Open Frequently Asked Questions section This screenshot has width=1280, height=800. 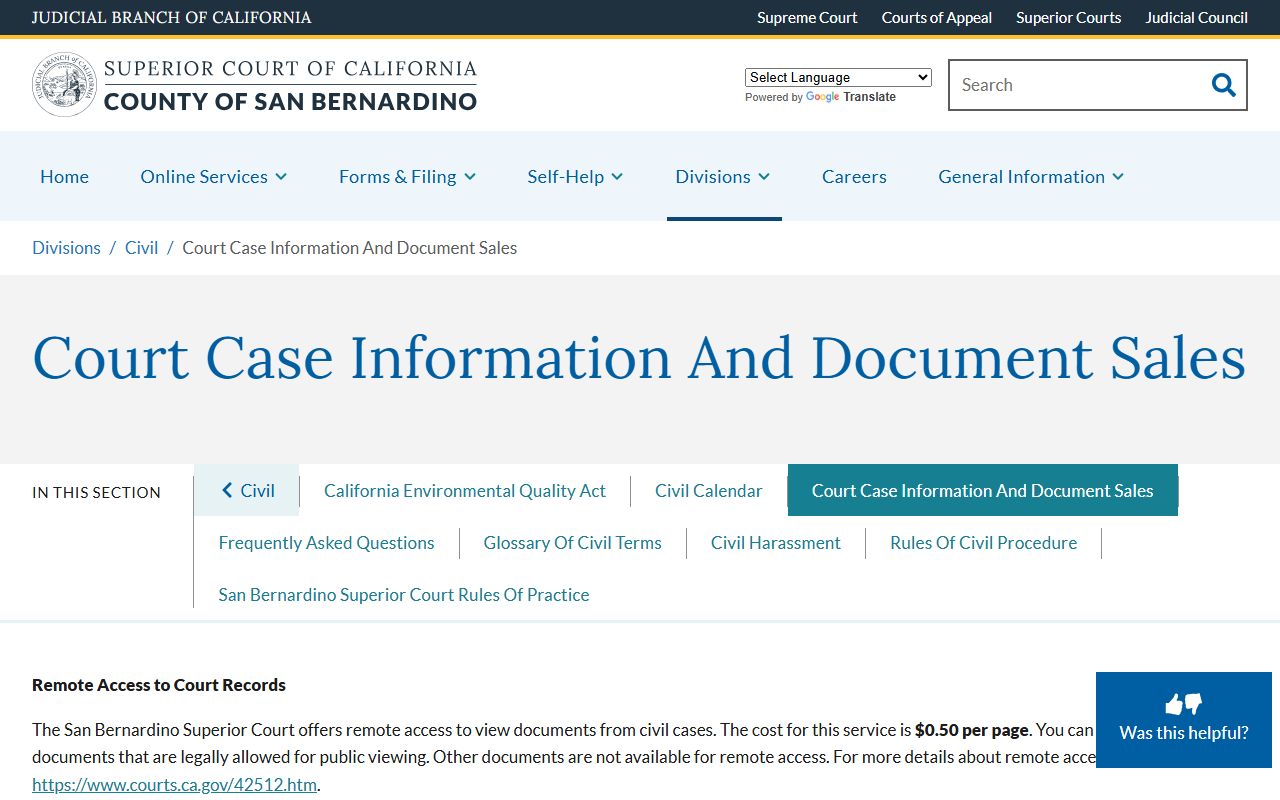click(x=327, y=542)
